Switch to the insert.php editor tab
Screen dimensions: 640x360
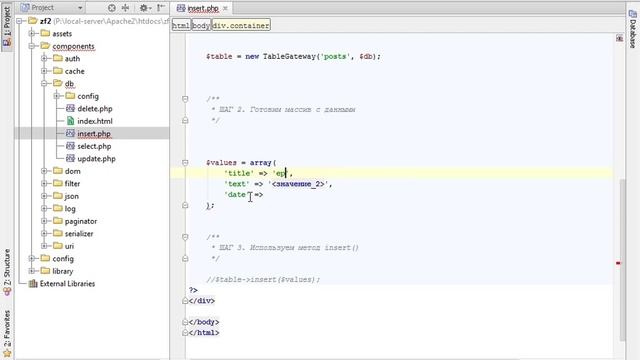(x=203, y=8)
